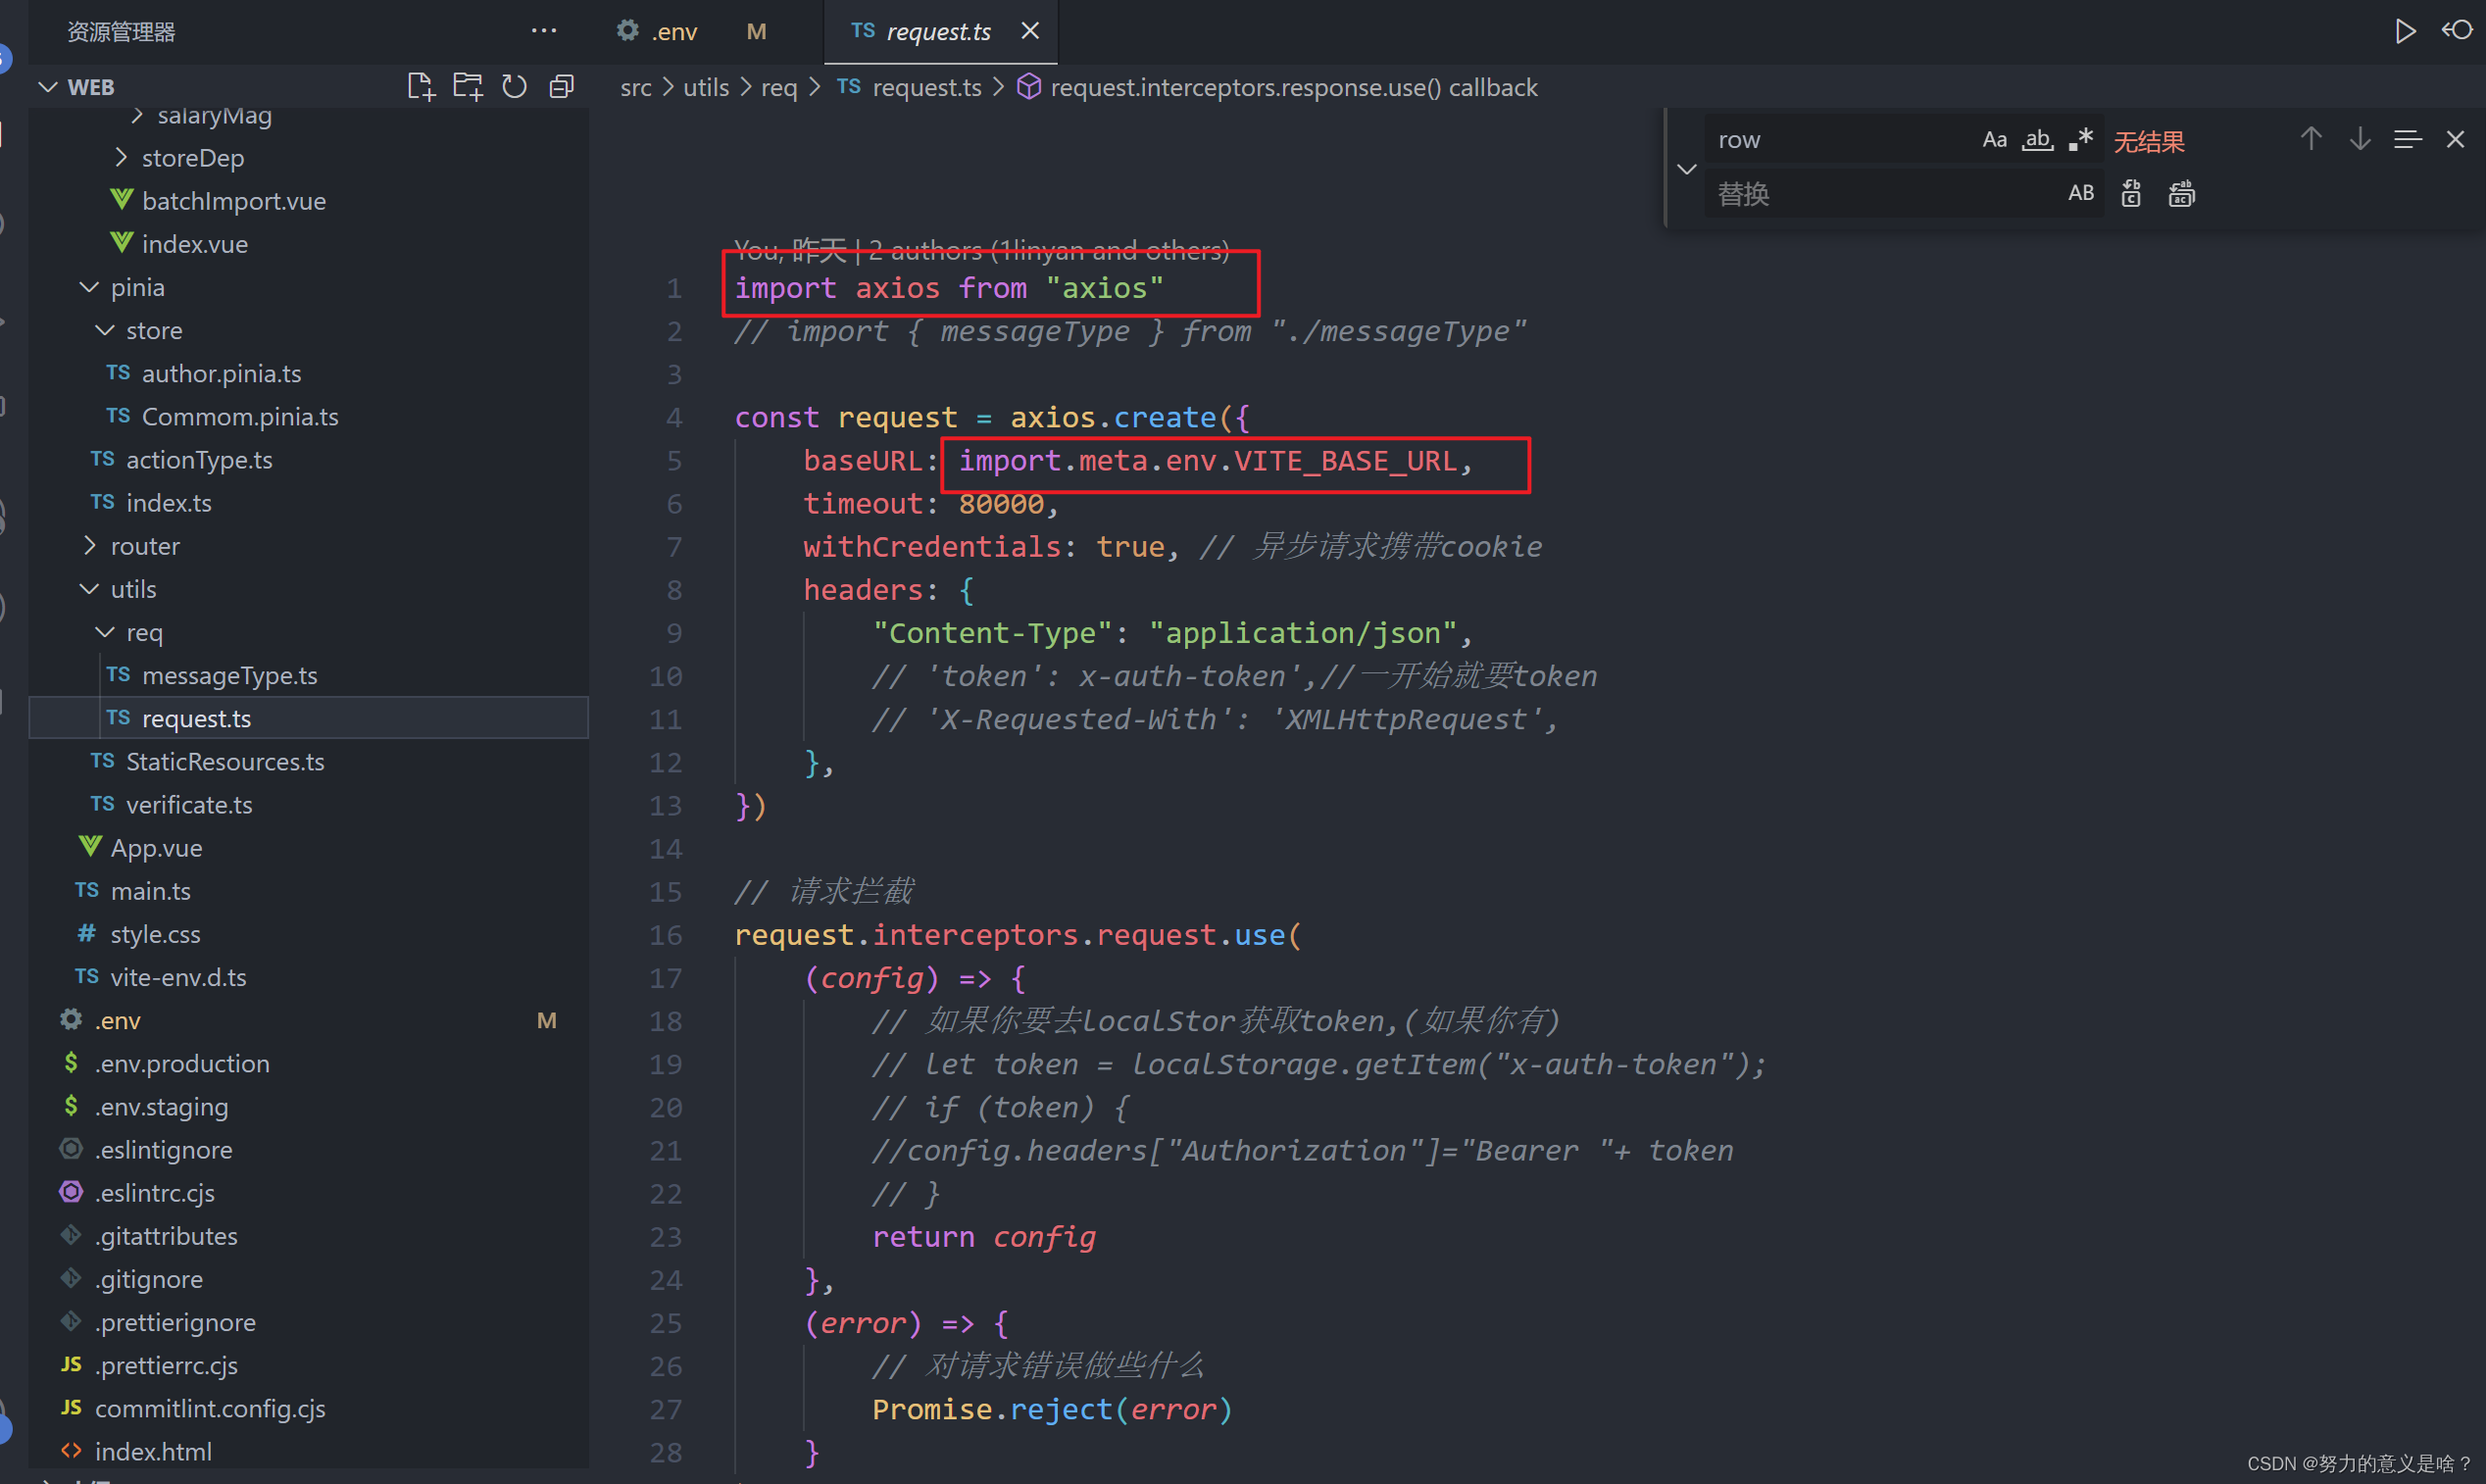2486x1484 pixels.
Task: Go to next match arrow in find widget
Action: (2359, 139)
